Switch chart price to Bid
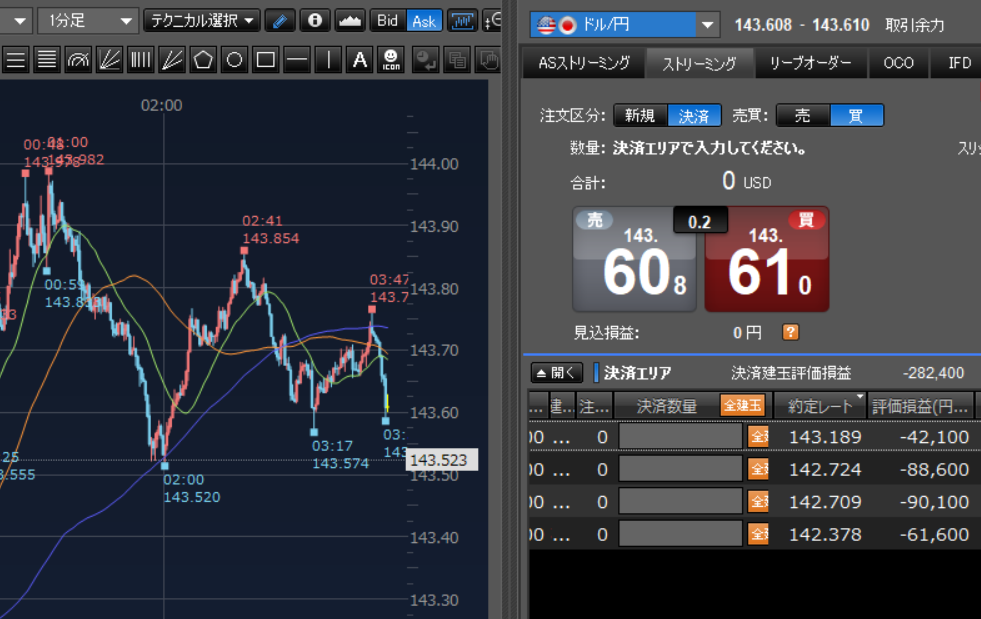Viewport: 981px width, 619px height. tap(388, 21)
